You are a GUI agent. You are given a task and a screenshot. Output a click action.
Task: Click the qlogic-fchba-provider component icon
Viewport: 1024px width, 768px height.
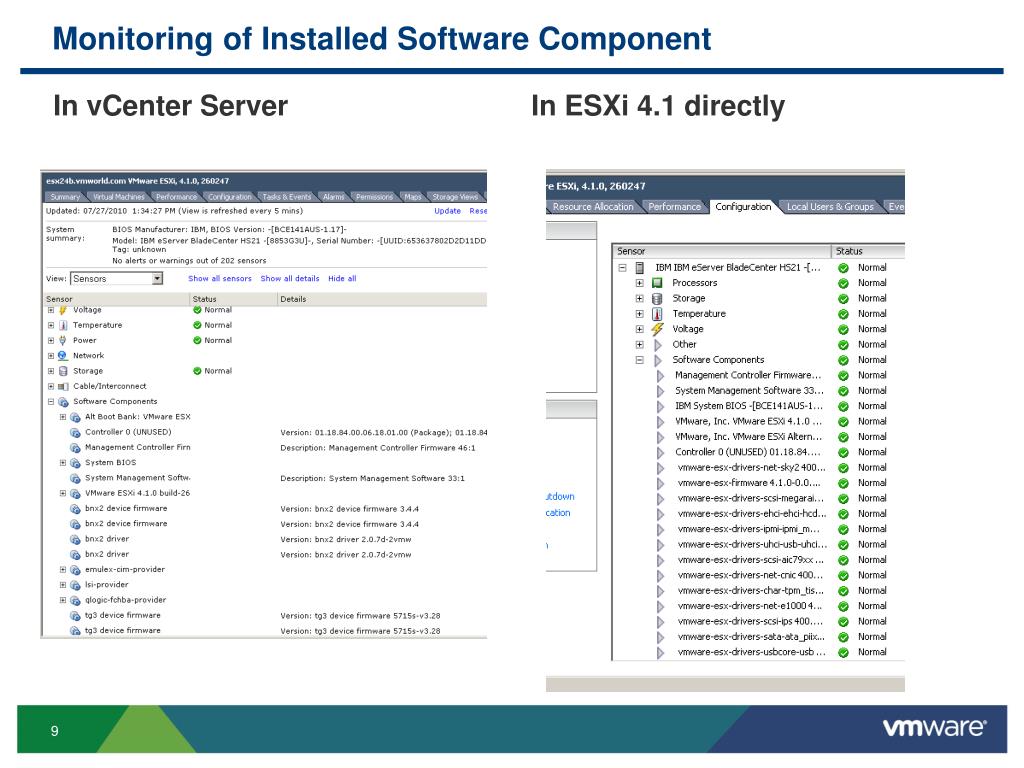pyautogui.click(x=75, y=600)
